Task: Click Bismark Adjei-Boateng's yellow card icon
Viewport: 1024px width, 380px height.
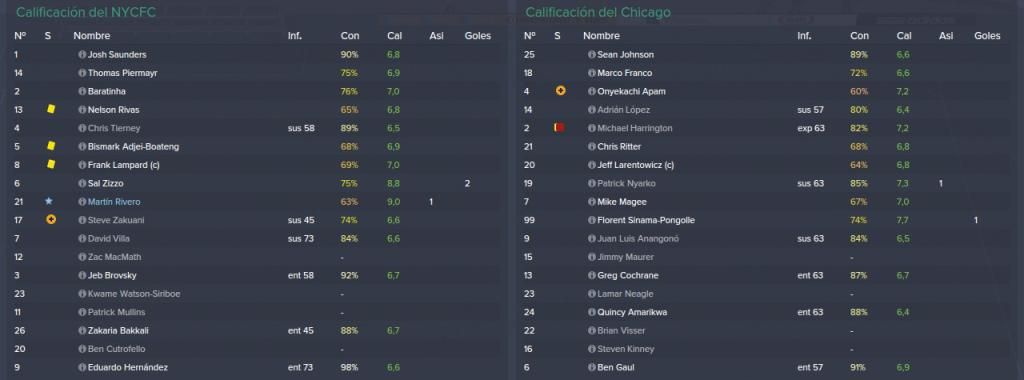Action: click(x=51, y=146)
